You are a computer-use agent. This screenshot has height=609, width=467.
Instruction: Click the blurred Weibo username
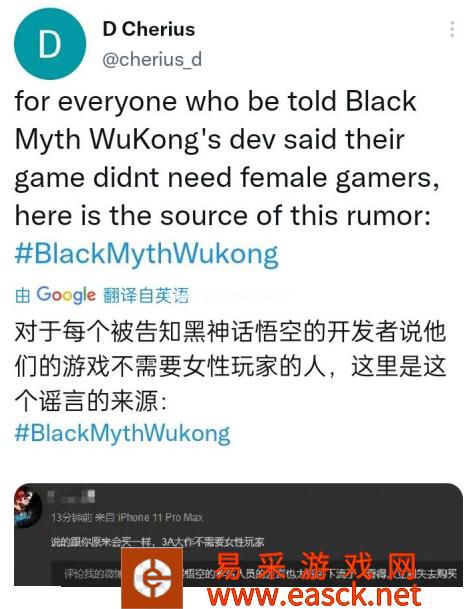(x=71, y=496)
